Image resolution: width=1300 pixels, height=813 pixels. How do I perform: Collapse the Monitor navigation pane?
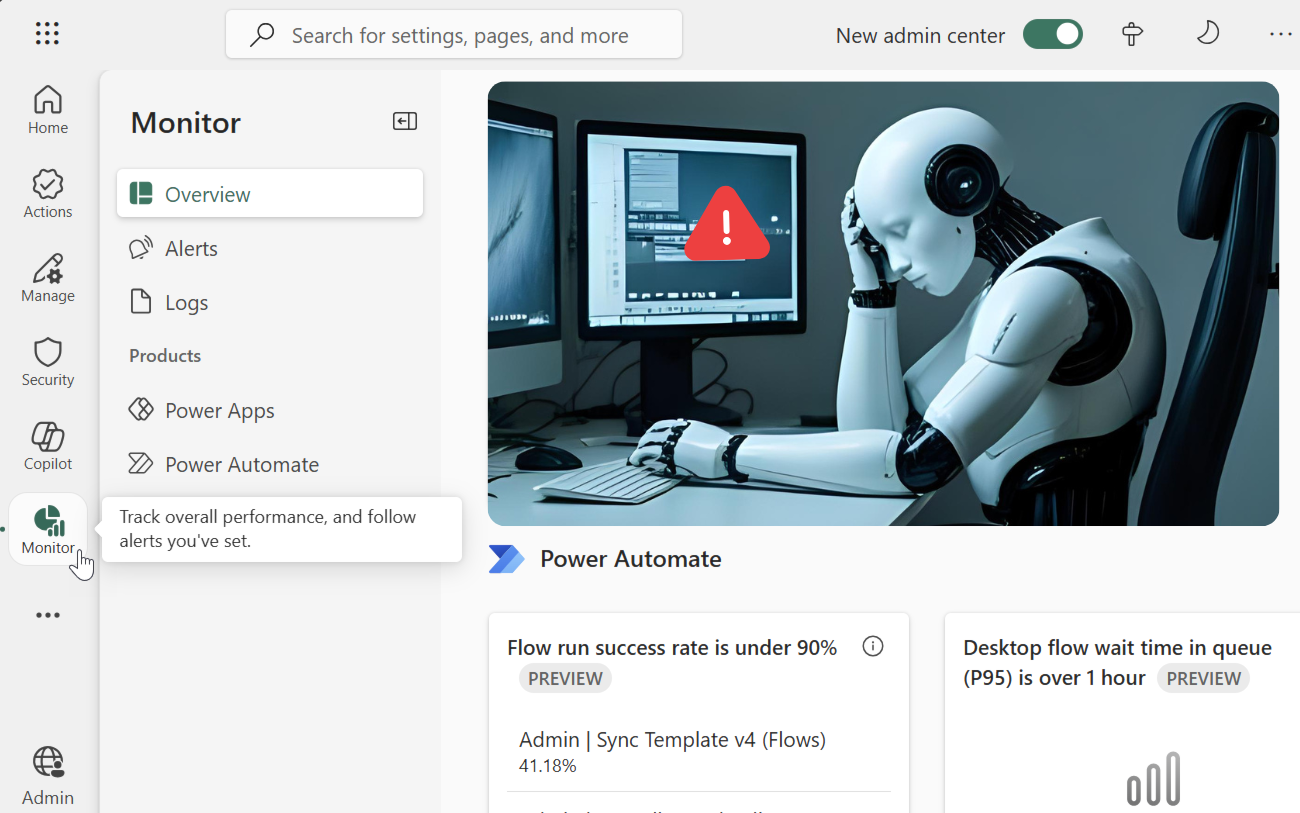tap(405, 122)
